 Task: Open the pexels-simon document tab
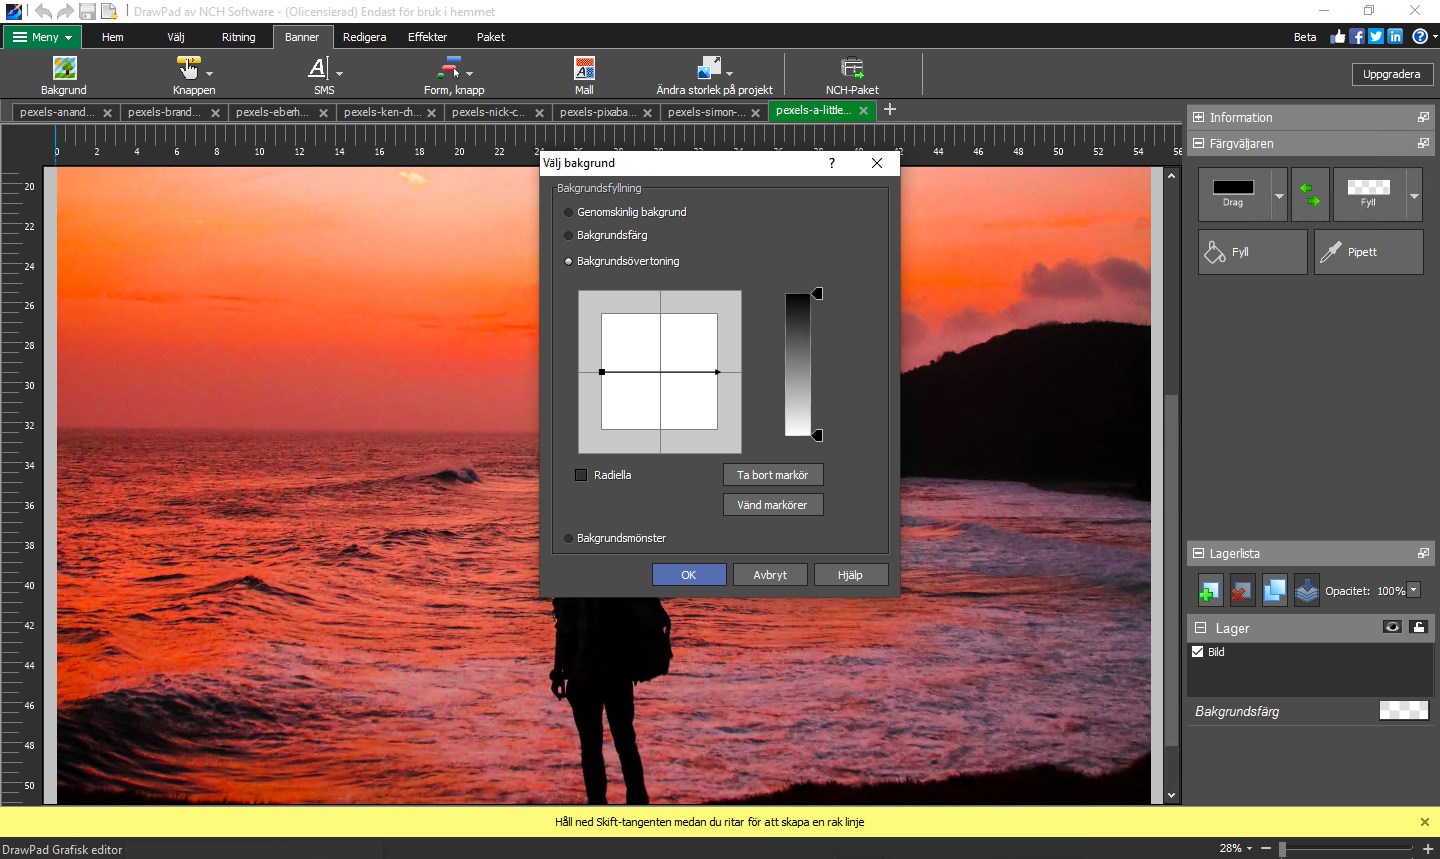tap(706, 112)
